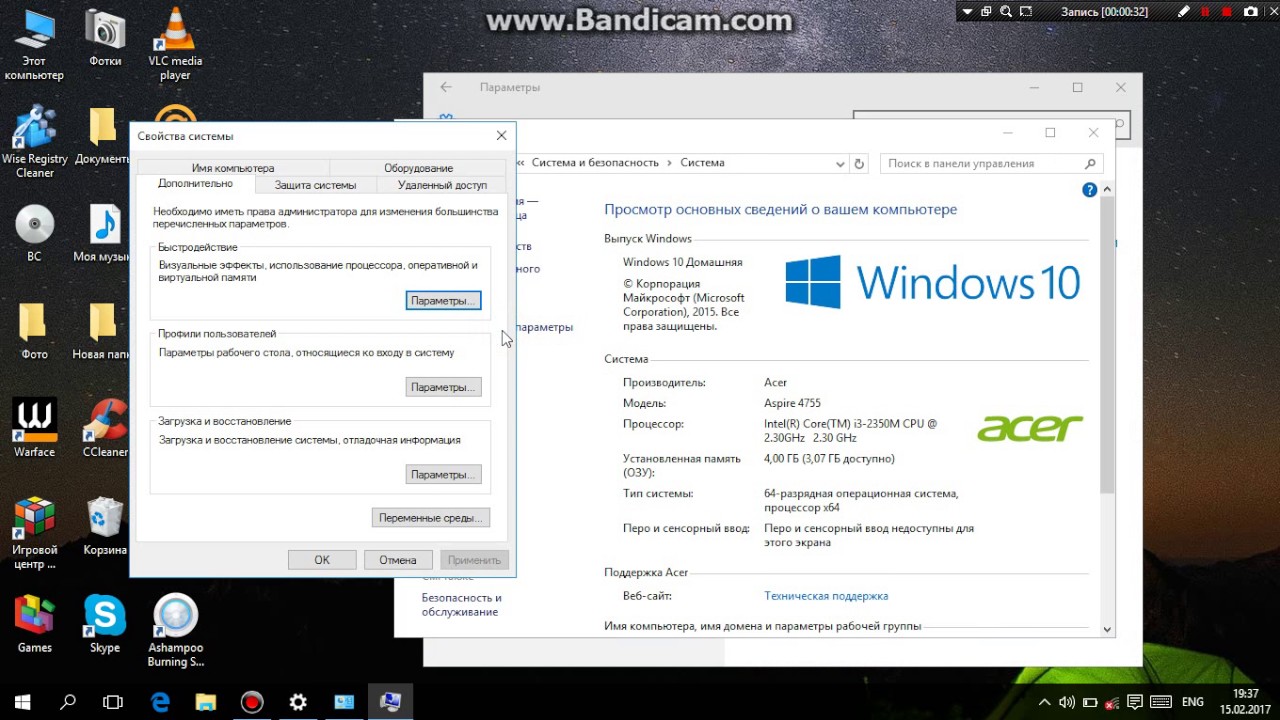Select Games desktop icon
The height and width of the screenshot is (720, 1280).
click(x=34, y=625)
